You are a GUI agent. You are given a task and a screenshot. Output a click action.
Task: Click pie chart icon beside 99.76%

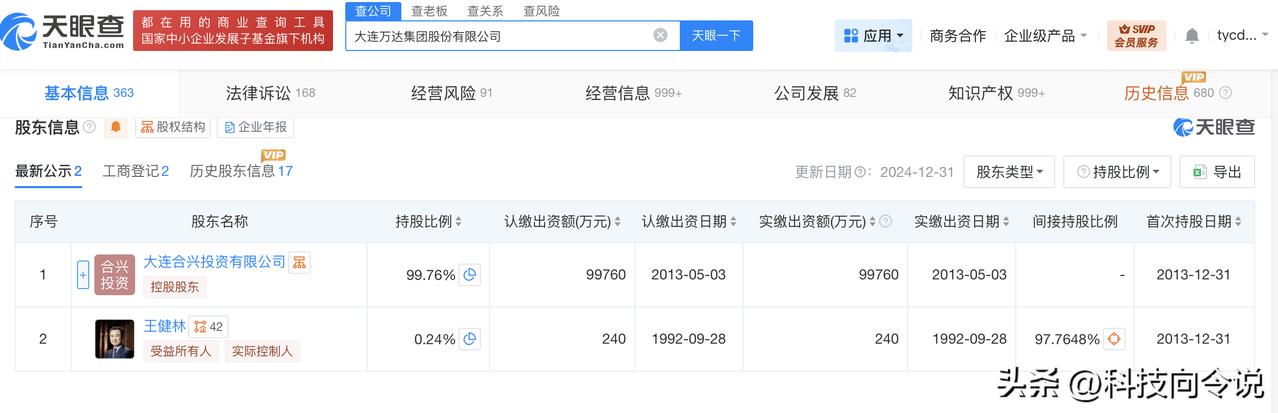(x=470, y=274)
